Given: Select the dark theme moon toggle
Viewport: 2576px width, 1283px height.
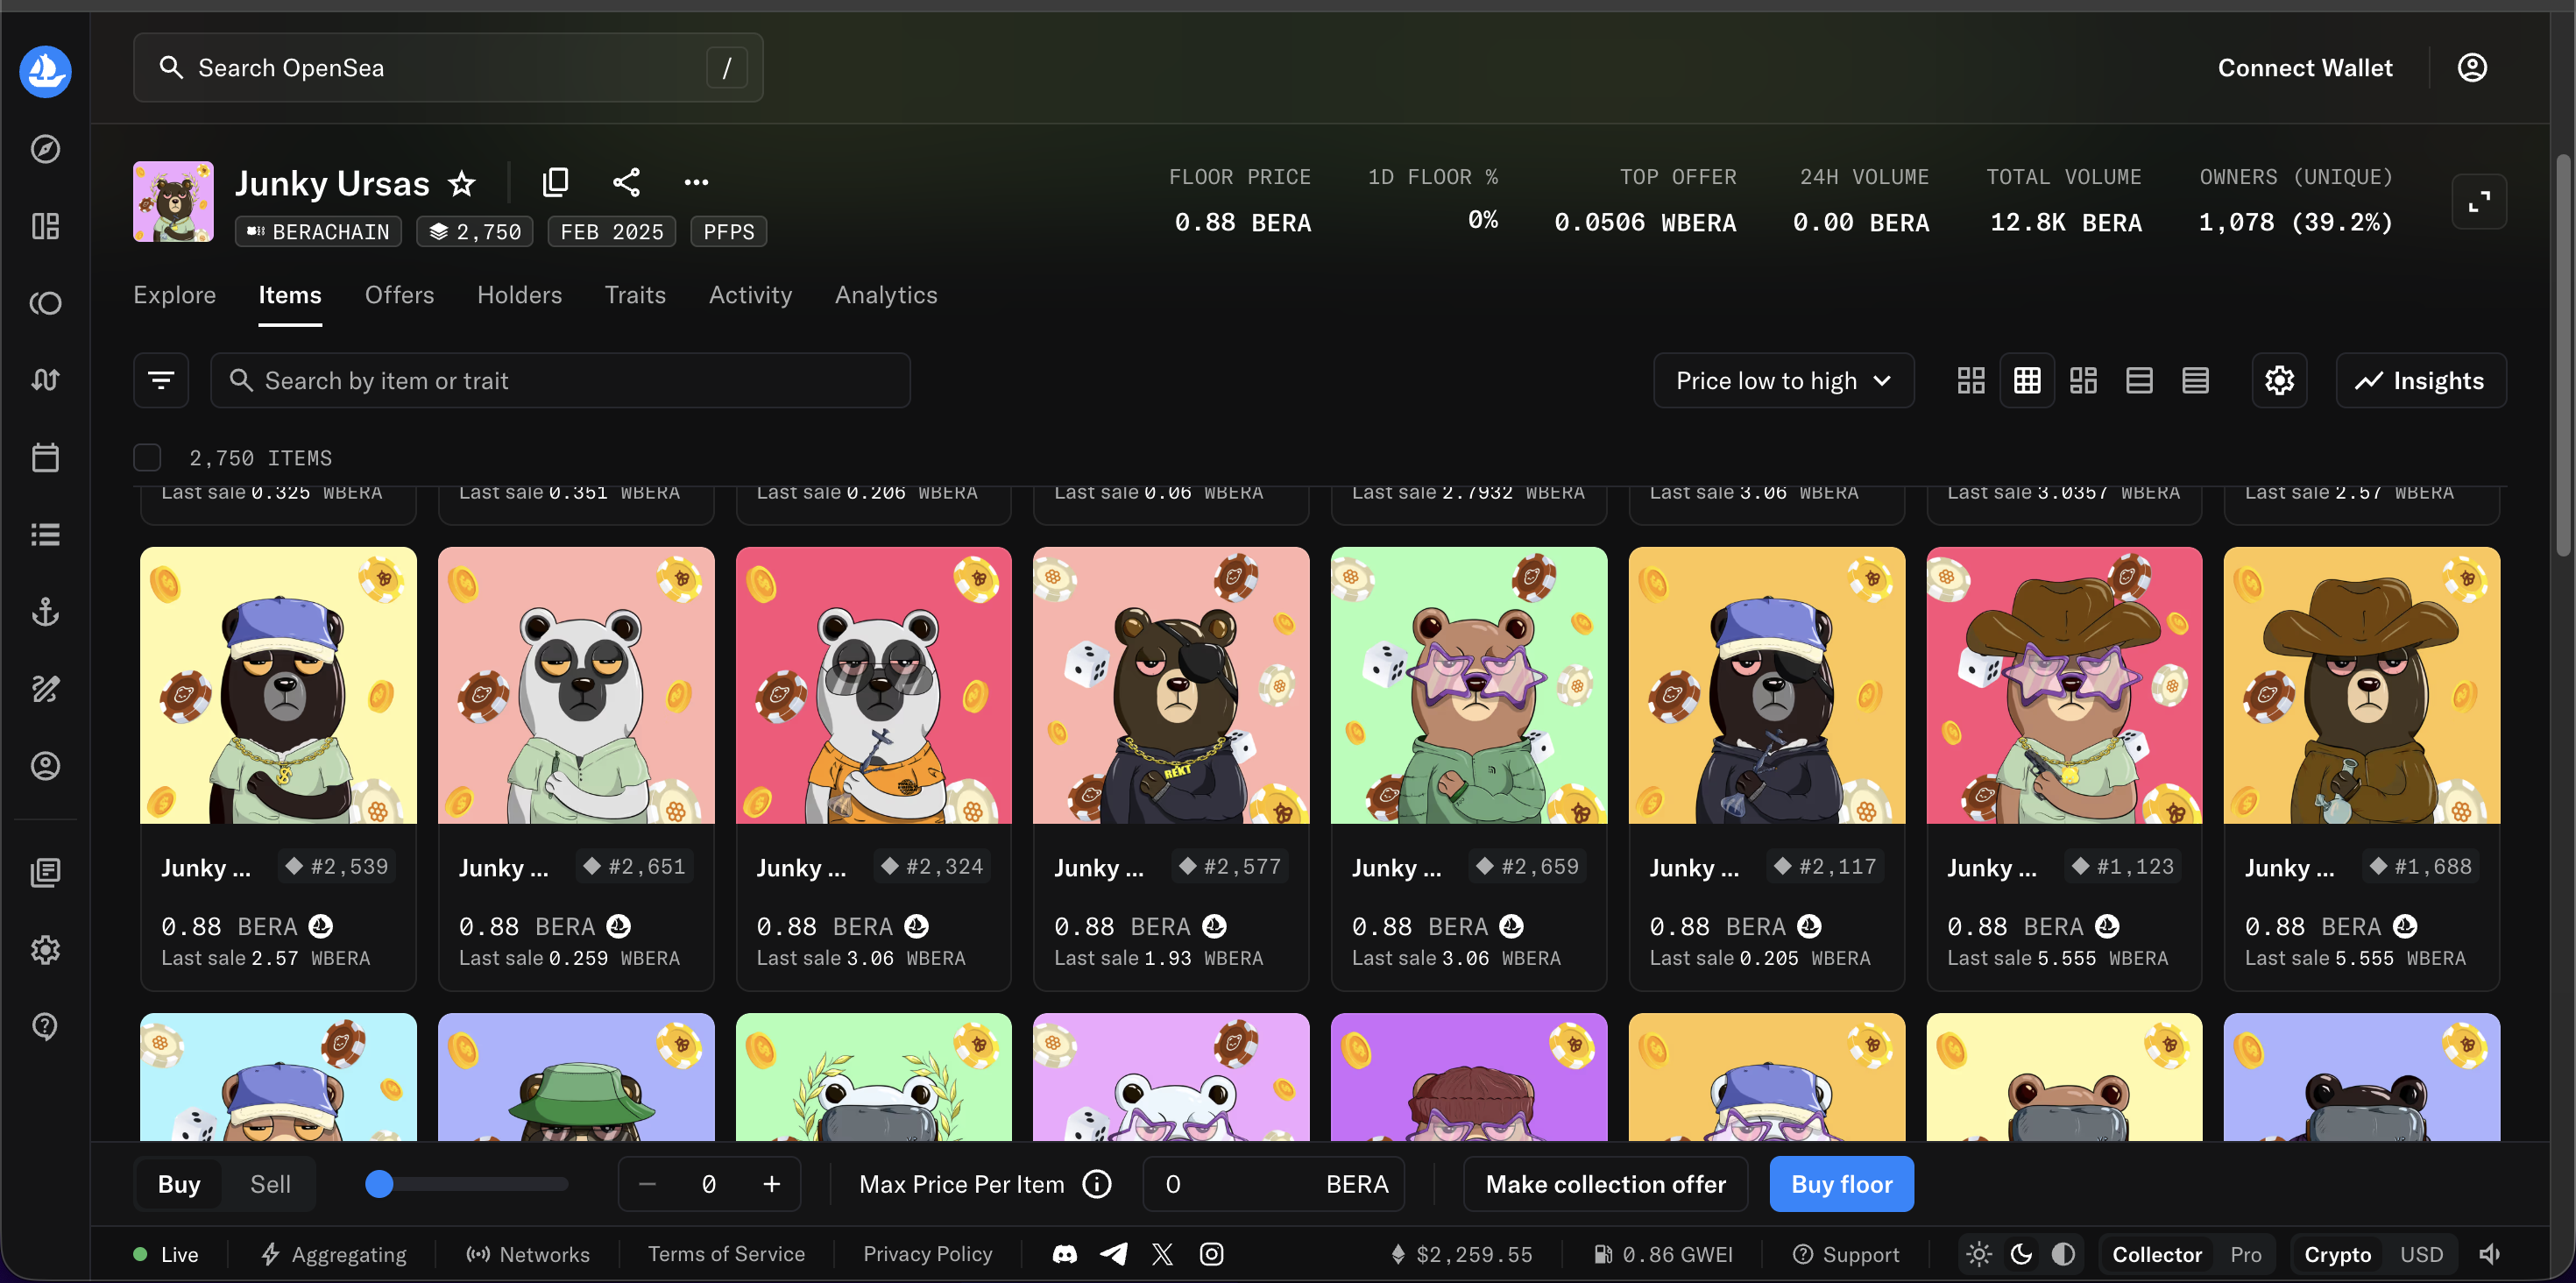Looking at the screenshot, I should pyautogui.click(x=2021, y=1254).
